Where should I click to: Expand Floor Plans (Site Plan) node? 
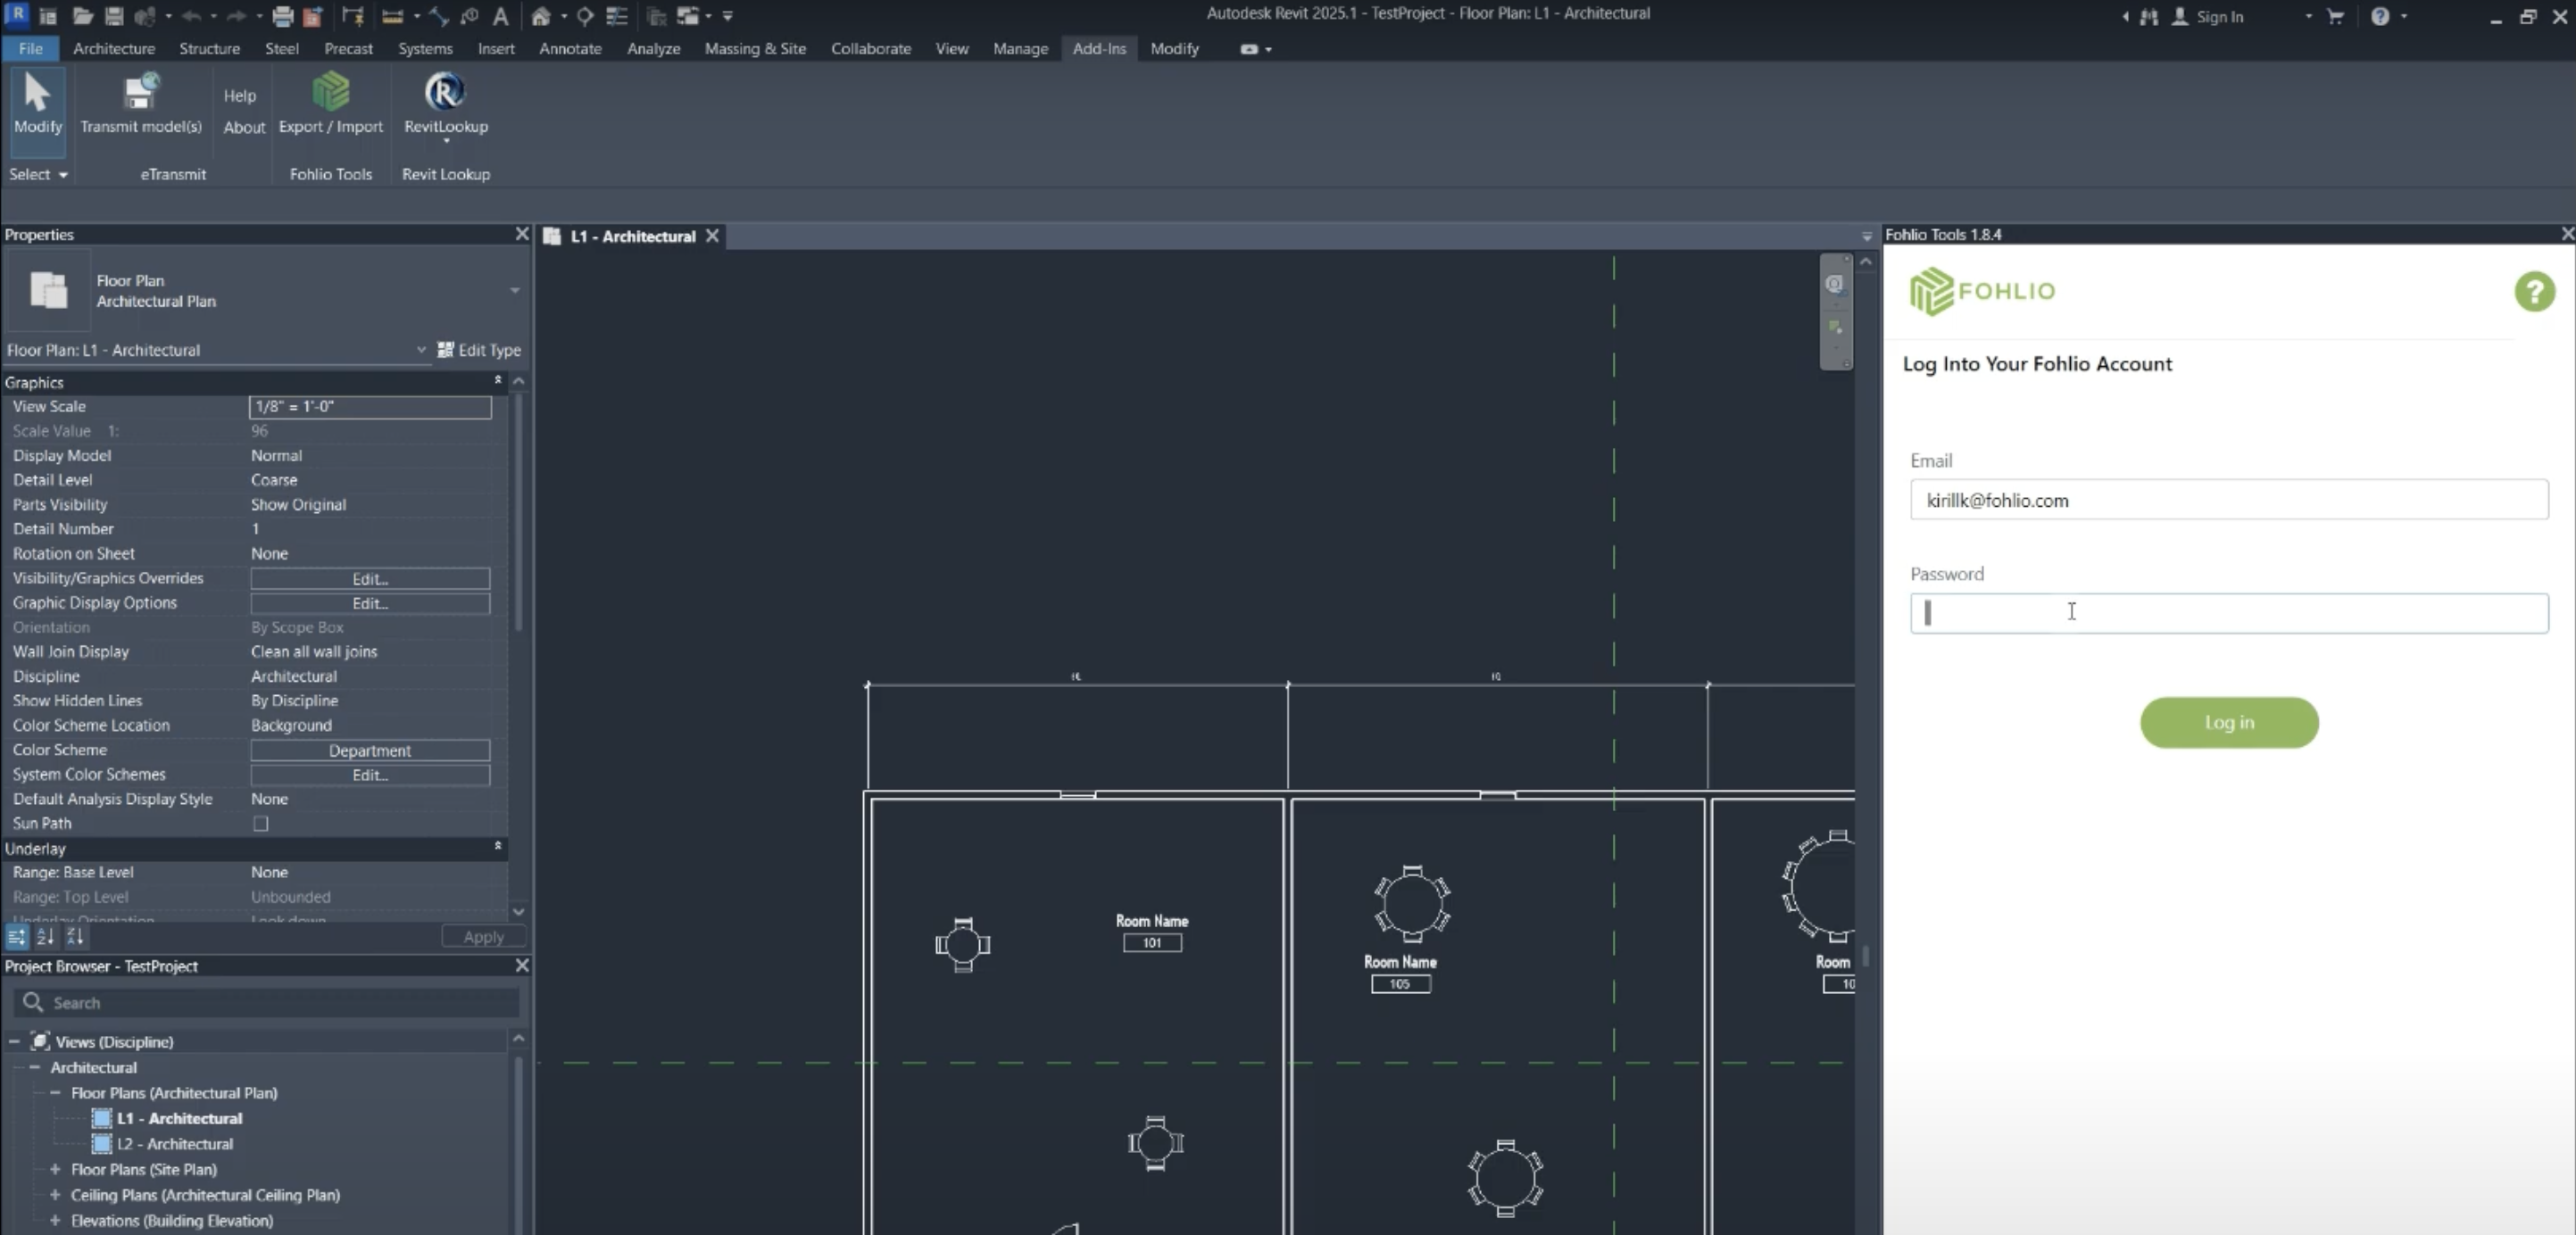tap(55, 1169)
